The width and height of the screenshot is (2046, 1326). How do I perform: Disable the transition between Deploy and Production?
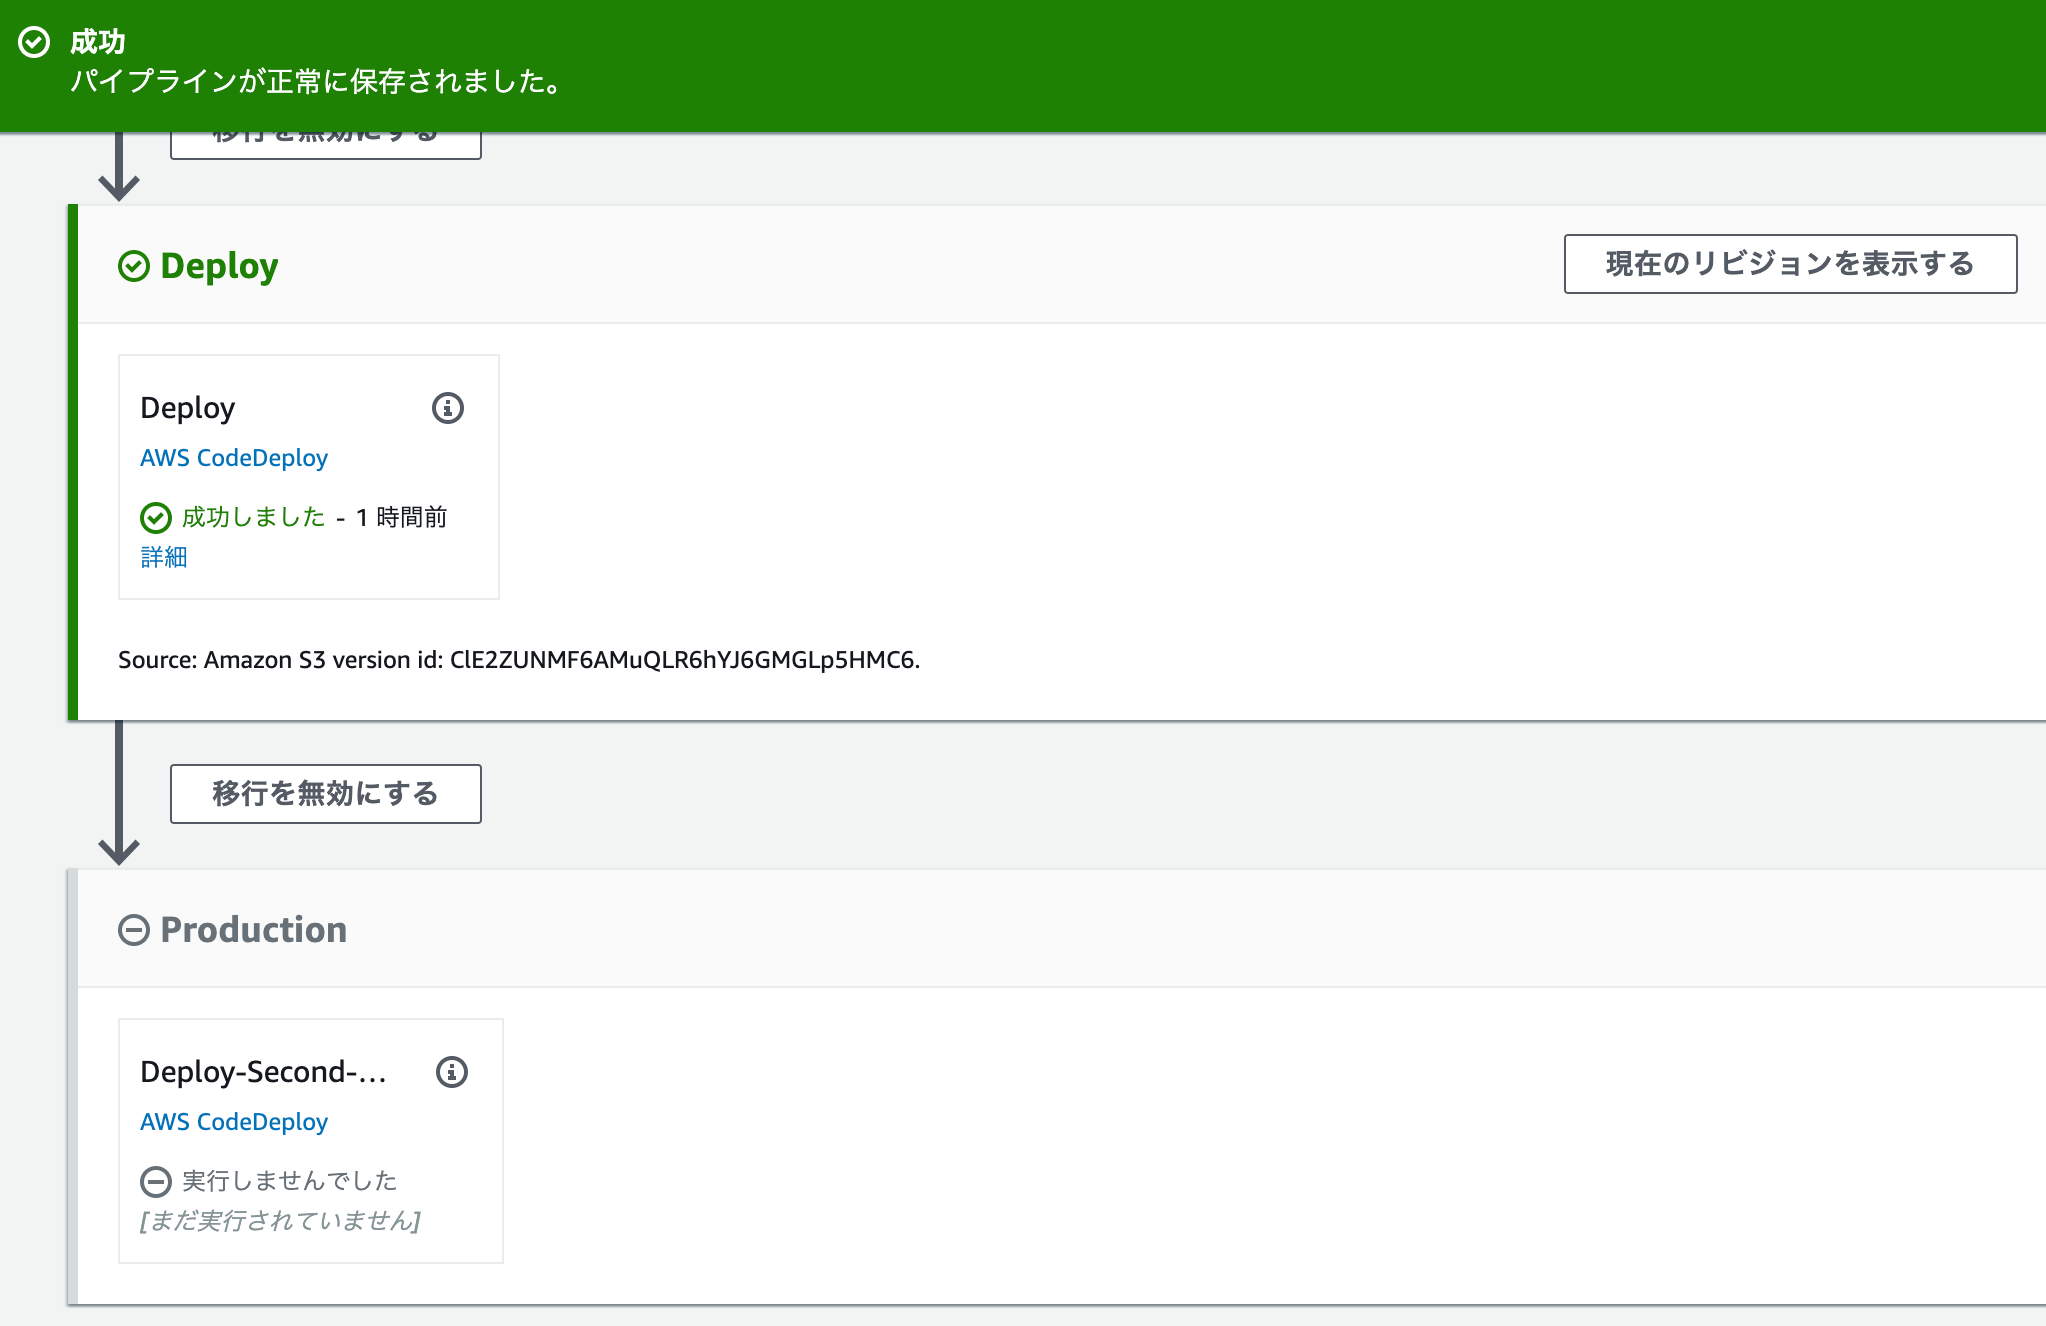[x=324, y=793]
